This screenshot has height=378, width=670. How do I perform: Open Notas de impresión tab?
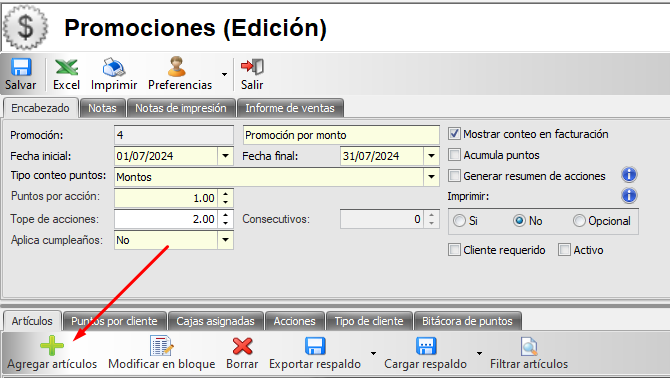(181, 108)
